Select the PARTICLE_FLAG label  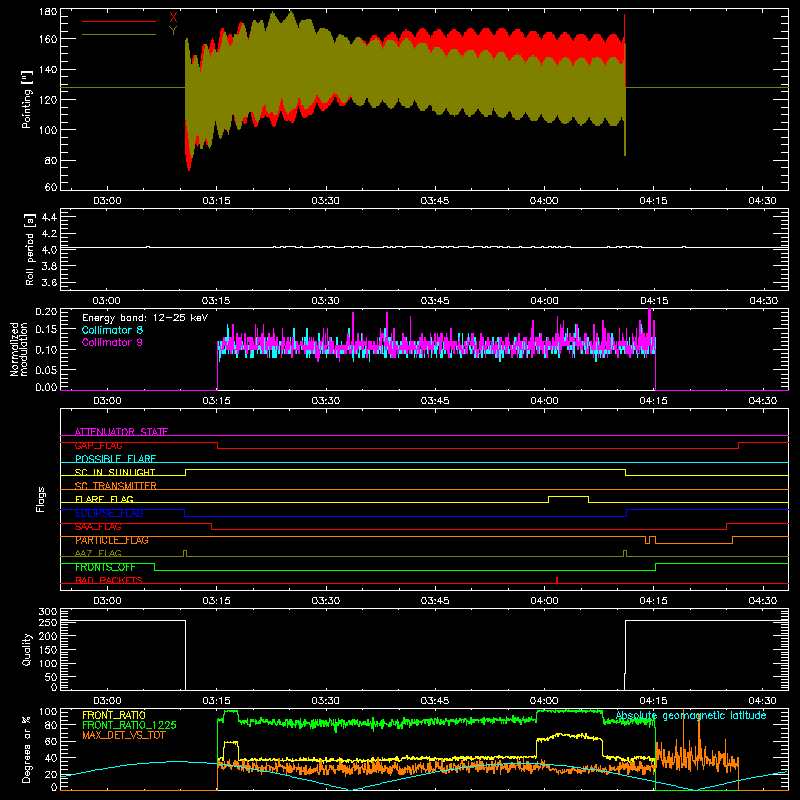coord(112,540)
